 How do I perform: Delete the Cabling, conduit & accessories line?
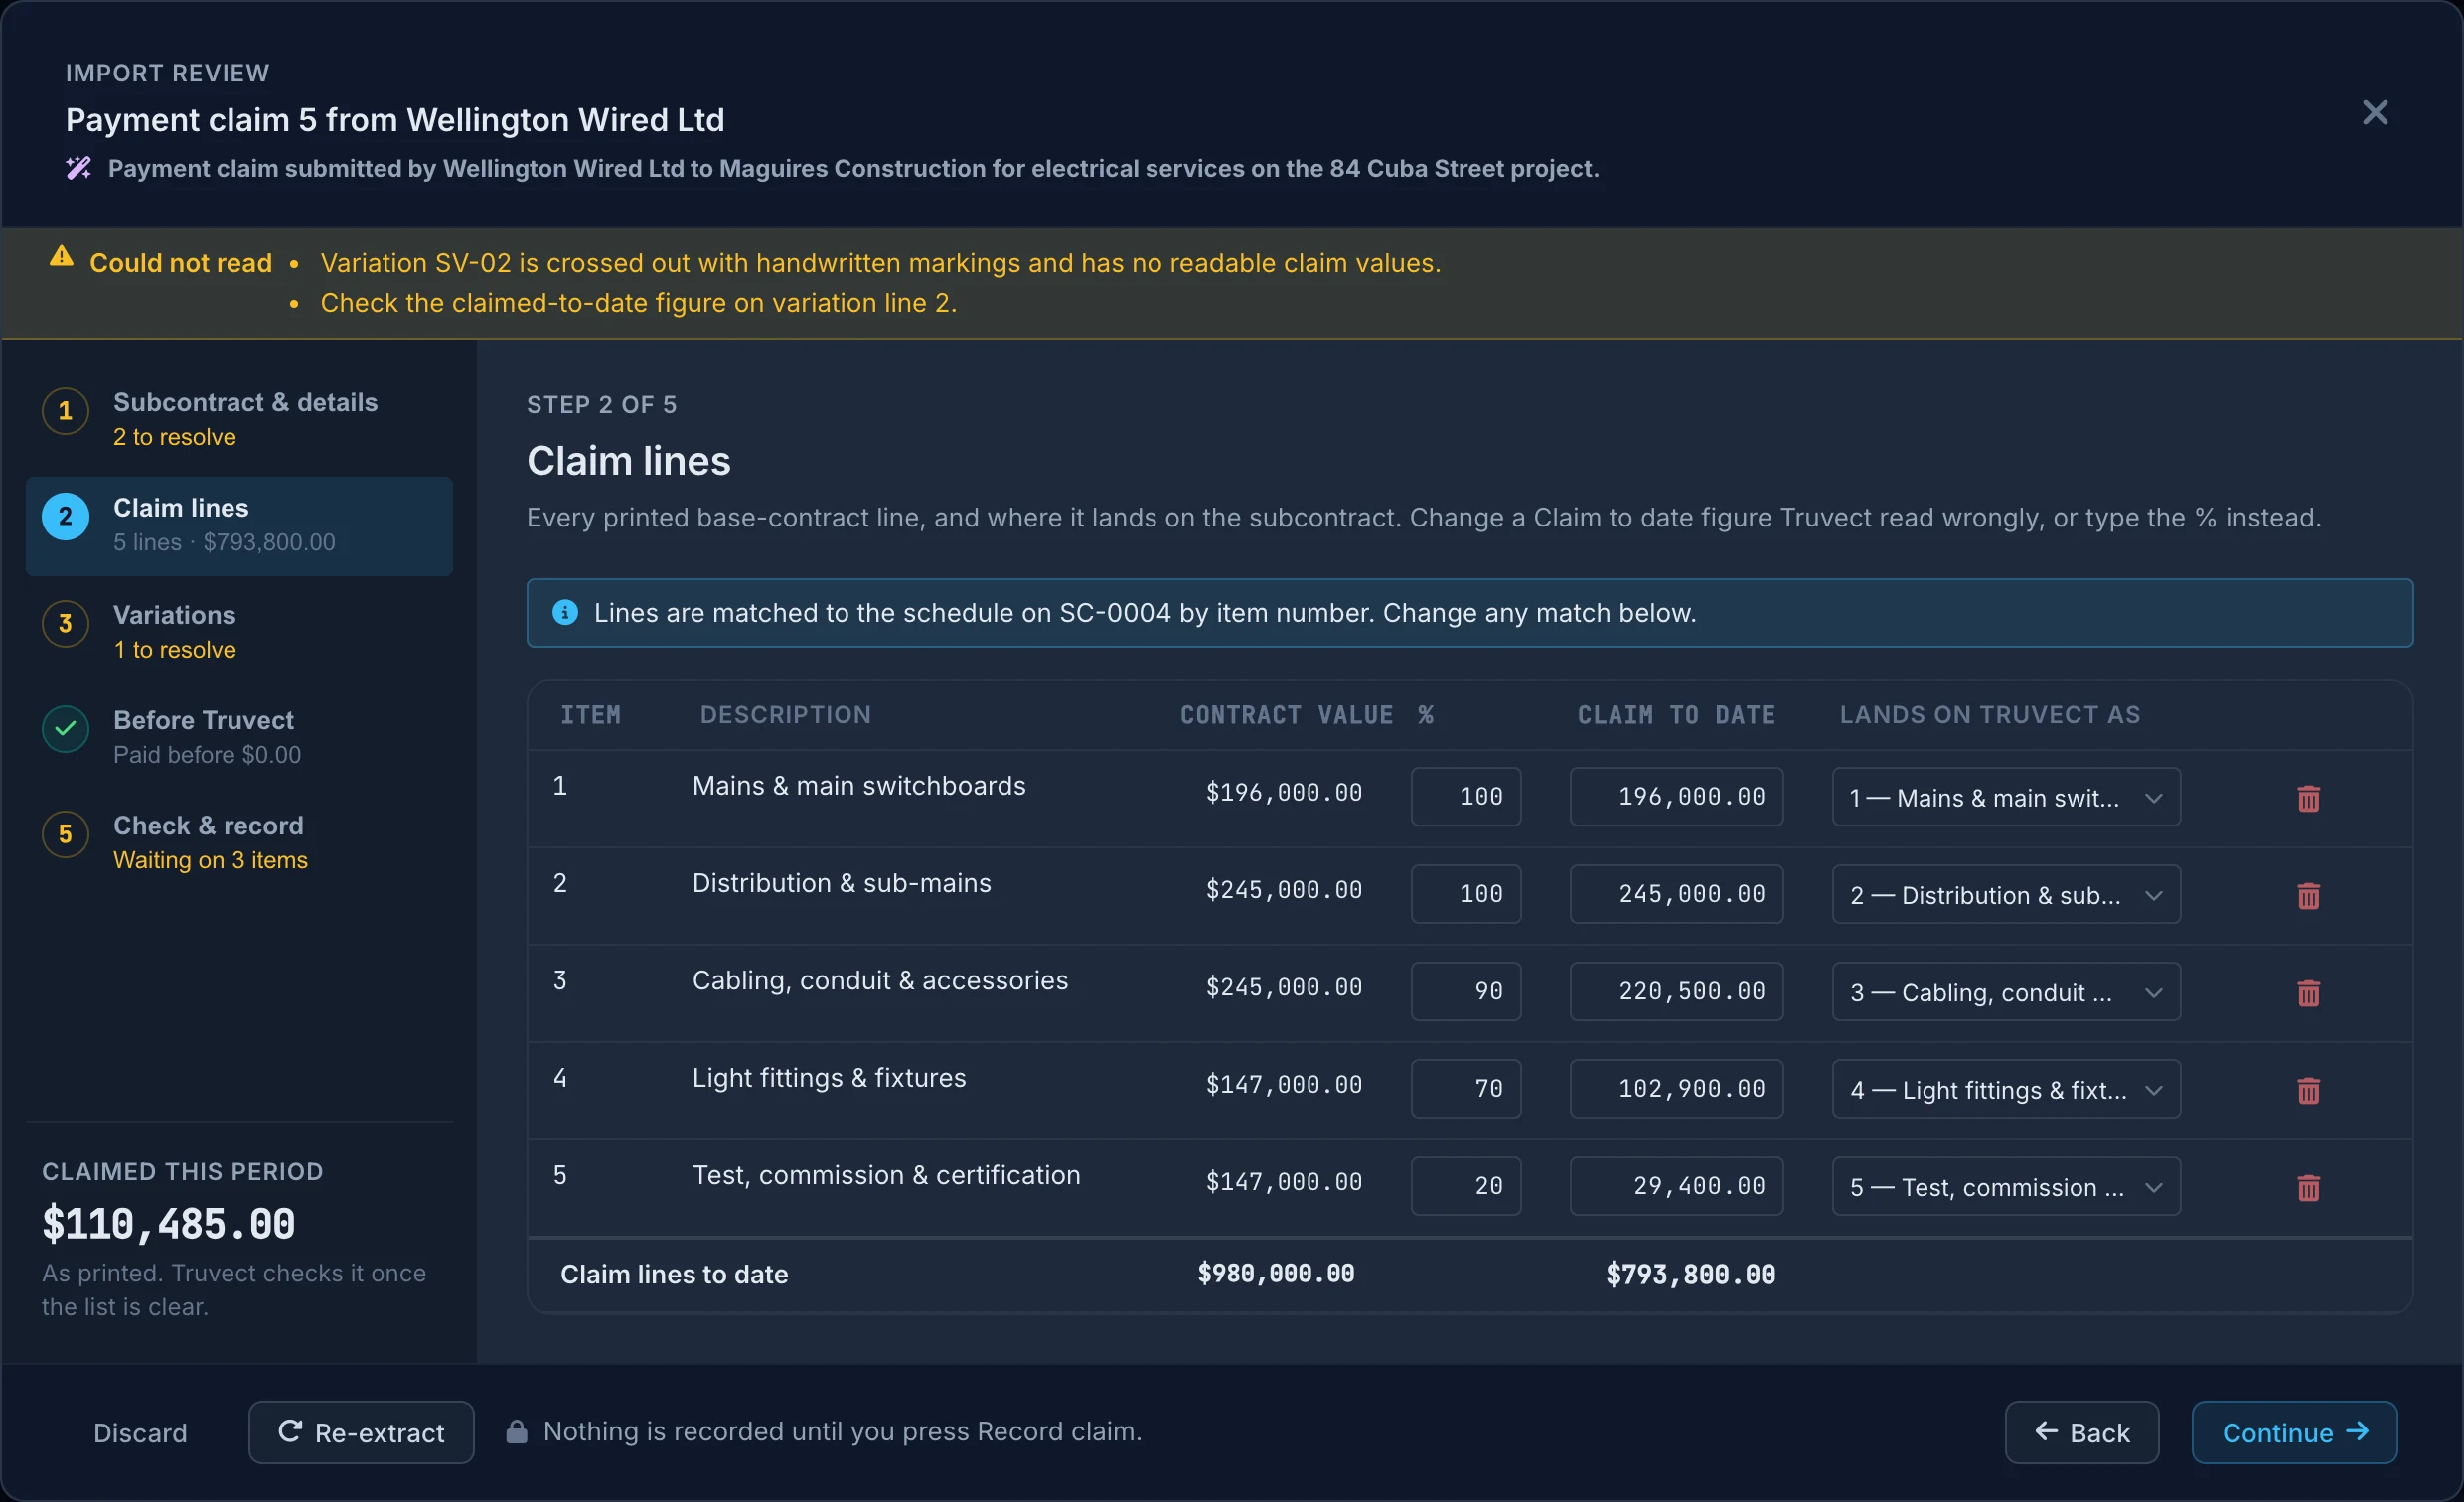tap(2308, 992)
